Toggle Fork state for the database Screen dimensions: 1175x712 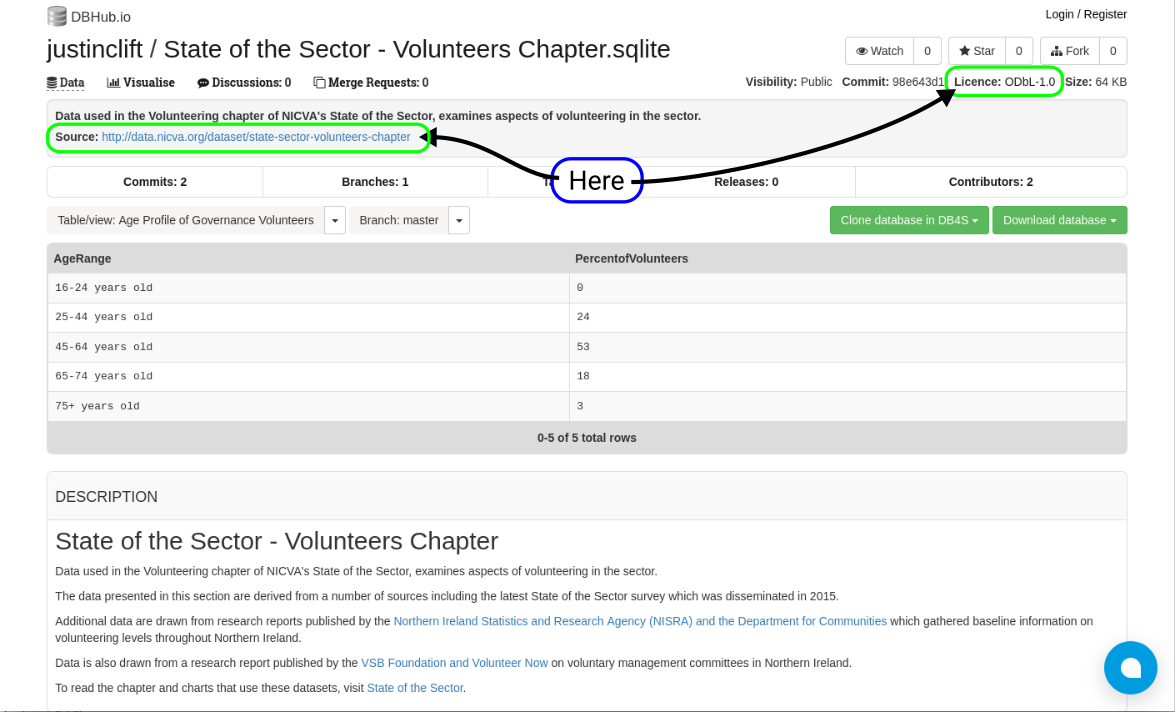pos(1069,50)
